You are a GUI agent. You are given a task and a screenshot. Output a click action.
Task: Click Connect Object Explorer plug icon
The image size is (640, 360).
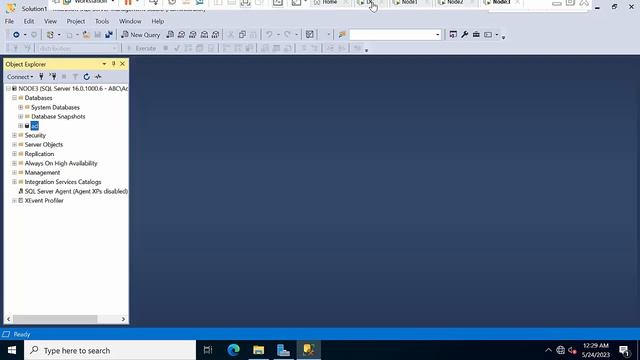tap(41, 76)
